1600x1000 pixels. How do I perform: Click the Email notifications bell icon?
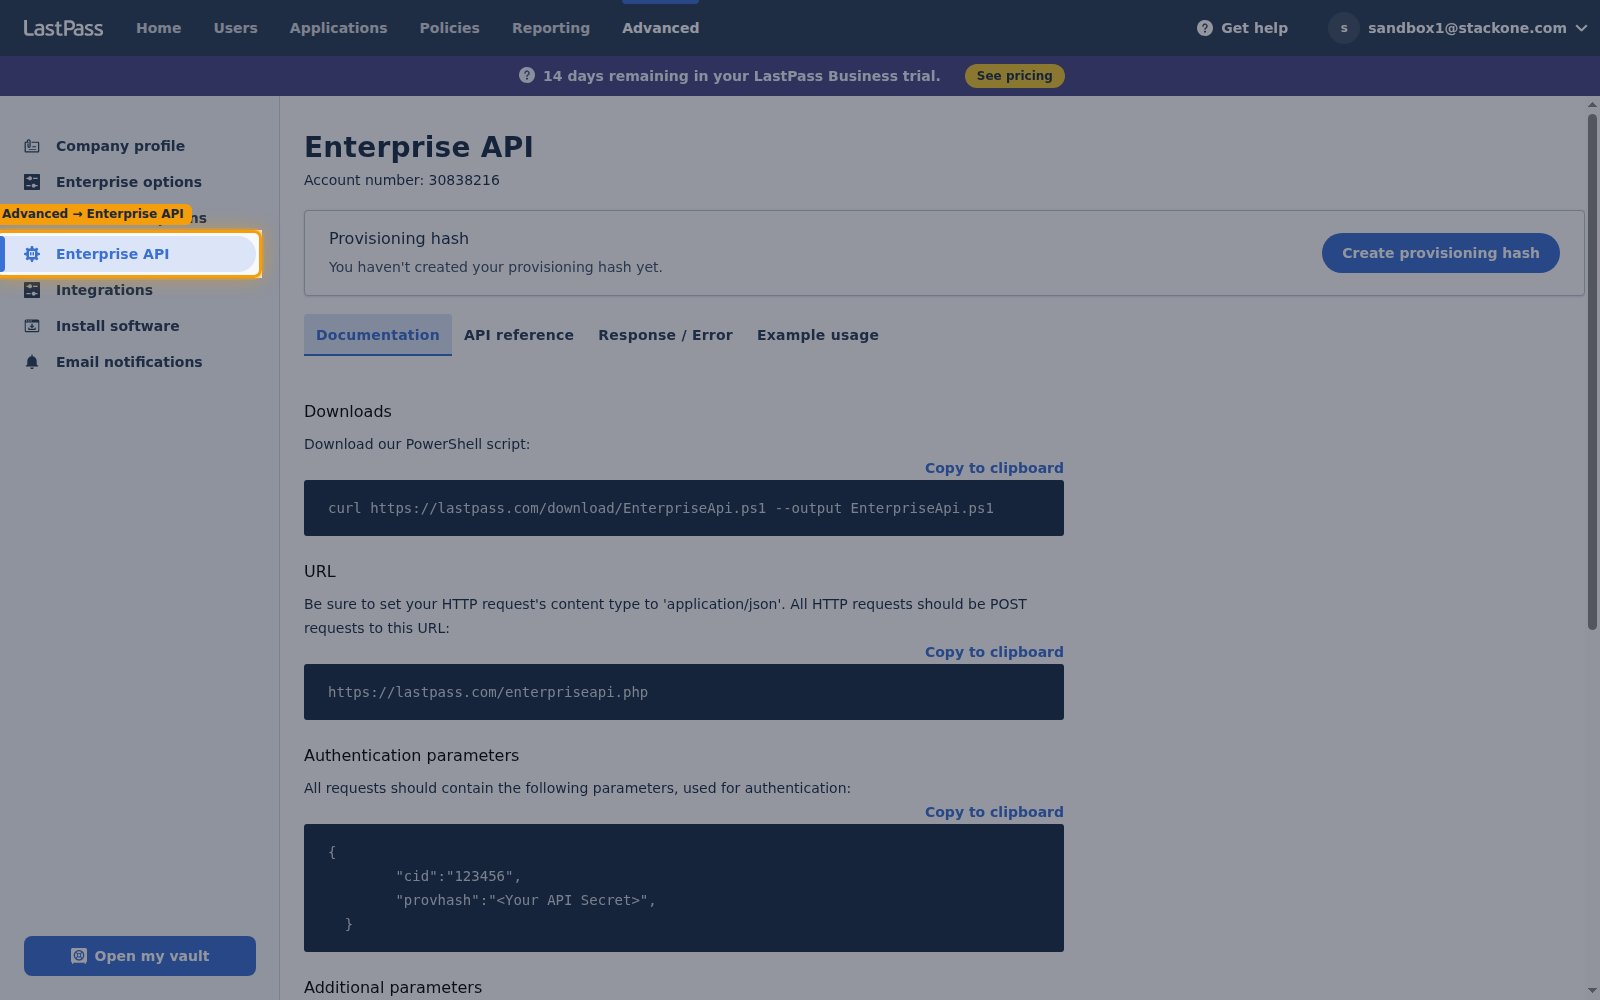(x=32, y=362)
